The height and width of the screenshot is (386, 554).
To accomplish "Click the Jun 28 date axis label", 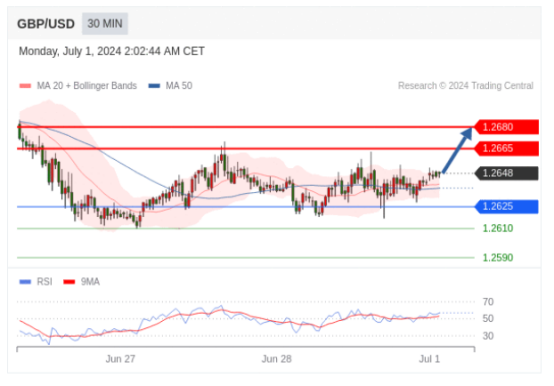I will click(x=276, y=359).
